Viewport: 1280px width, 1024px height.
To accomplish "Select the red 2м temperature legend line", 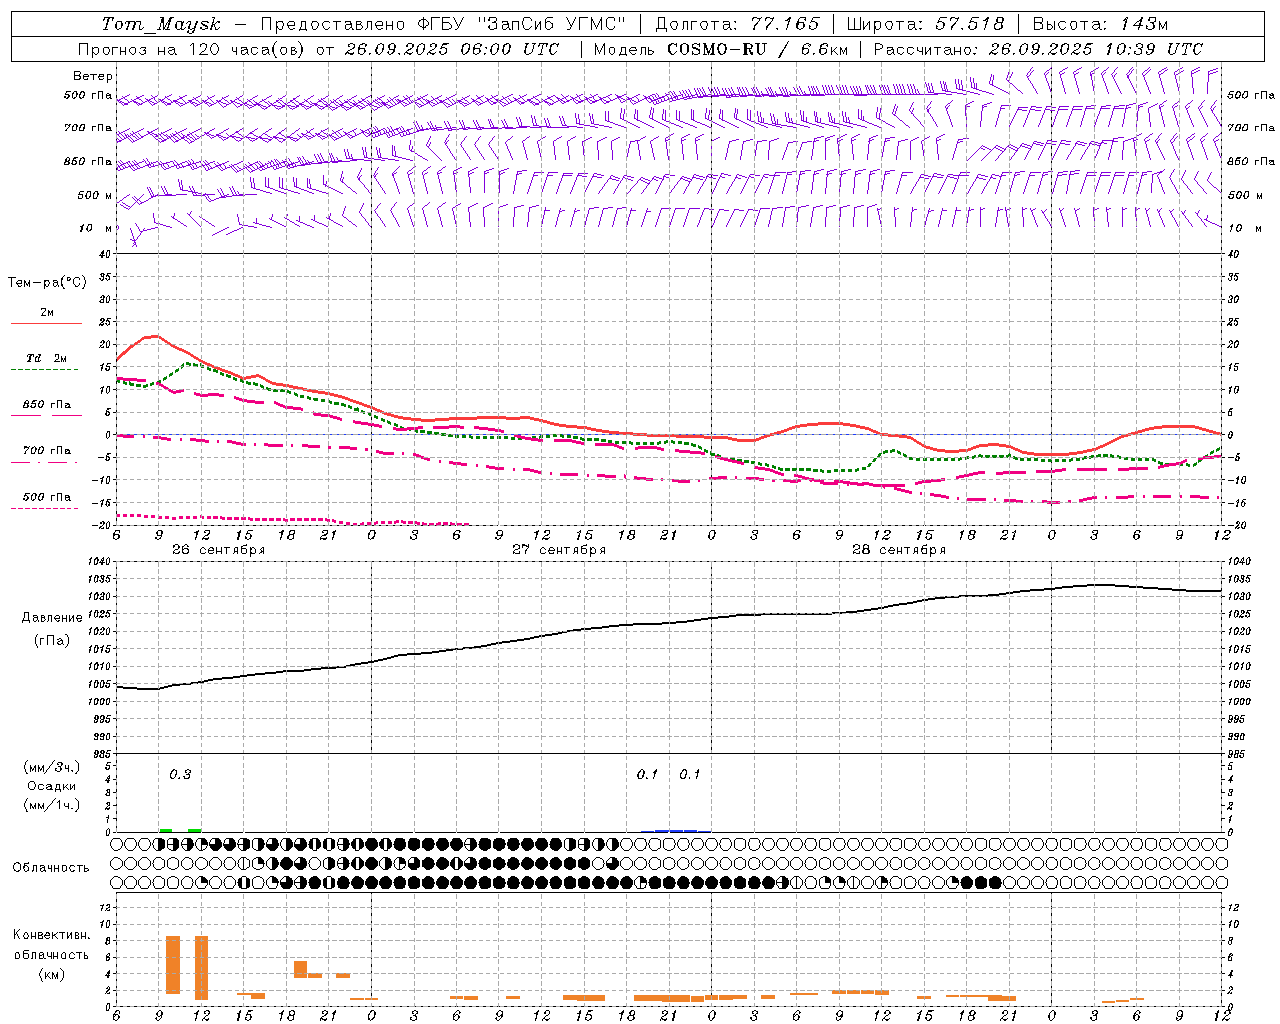I will click(46, 323).
